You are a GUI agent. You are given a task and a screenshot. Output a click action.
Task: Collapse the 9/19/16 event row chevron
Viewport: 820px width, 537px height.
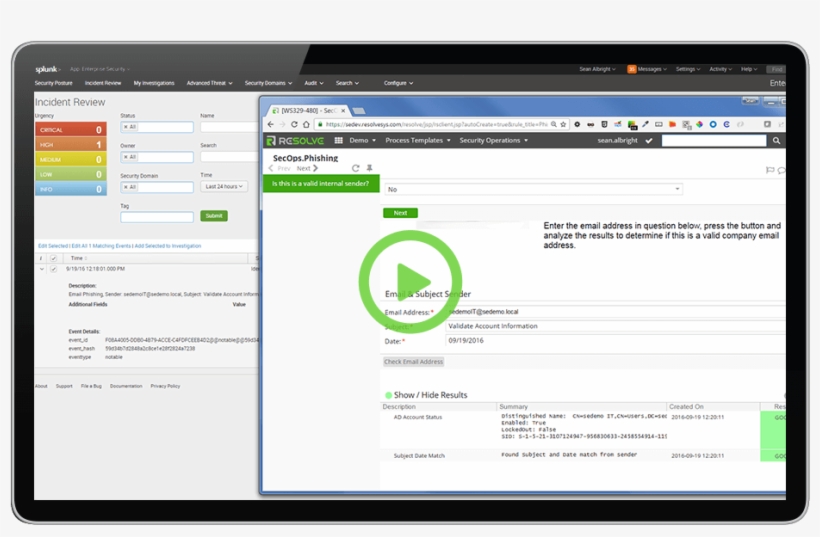coord(42,269)
